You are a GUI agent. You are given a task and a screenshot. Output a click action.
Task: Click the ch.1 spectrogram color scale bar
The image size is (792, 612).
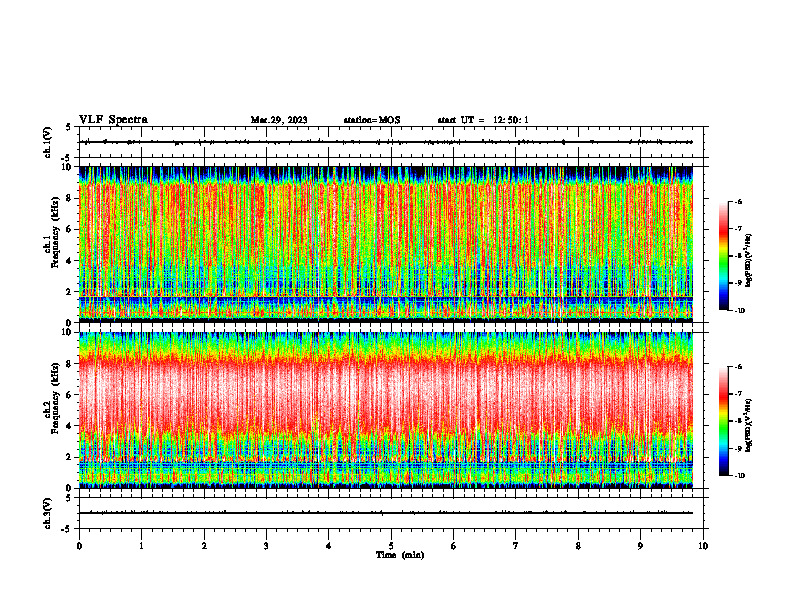pos(723,256)
